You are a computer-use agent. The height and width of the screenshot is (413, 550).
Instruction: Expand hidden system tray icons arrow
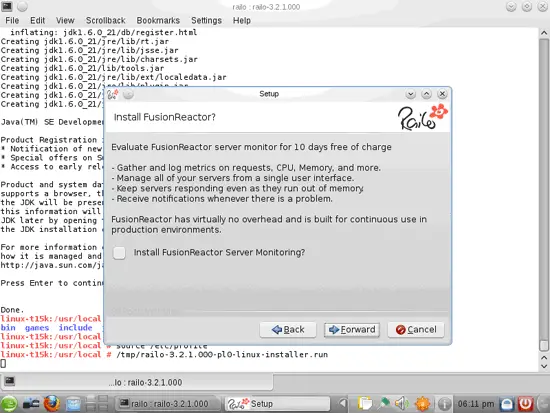(343, 404)
